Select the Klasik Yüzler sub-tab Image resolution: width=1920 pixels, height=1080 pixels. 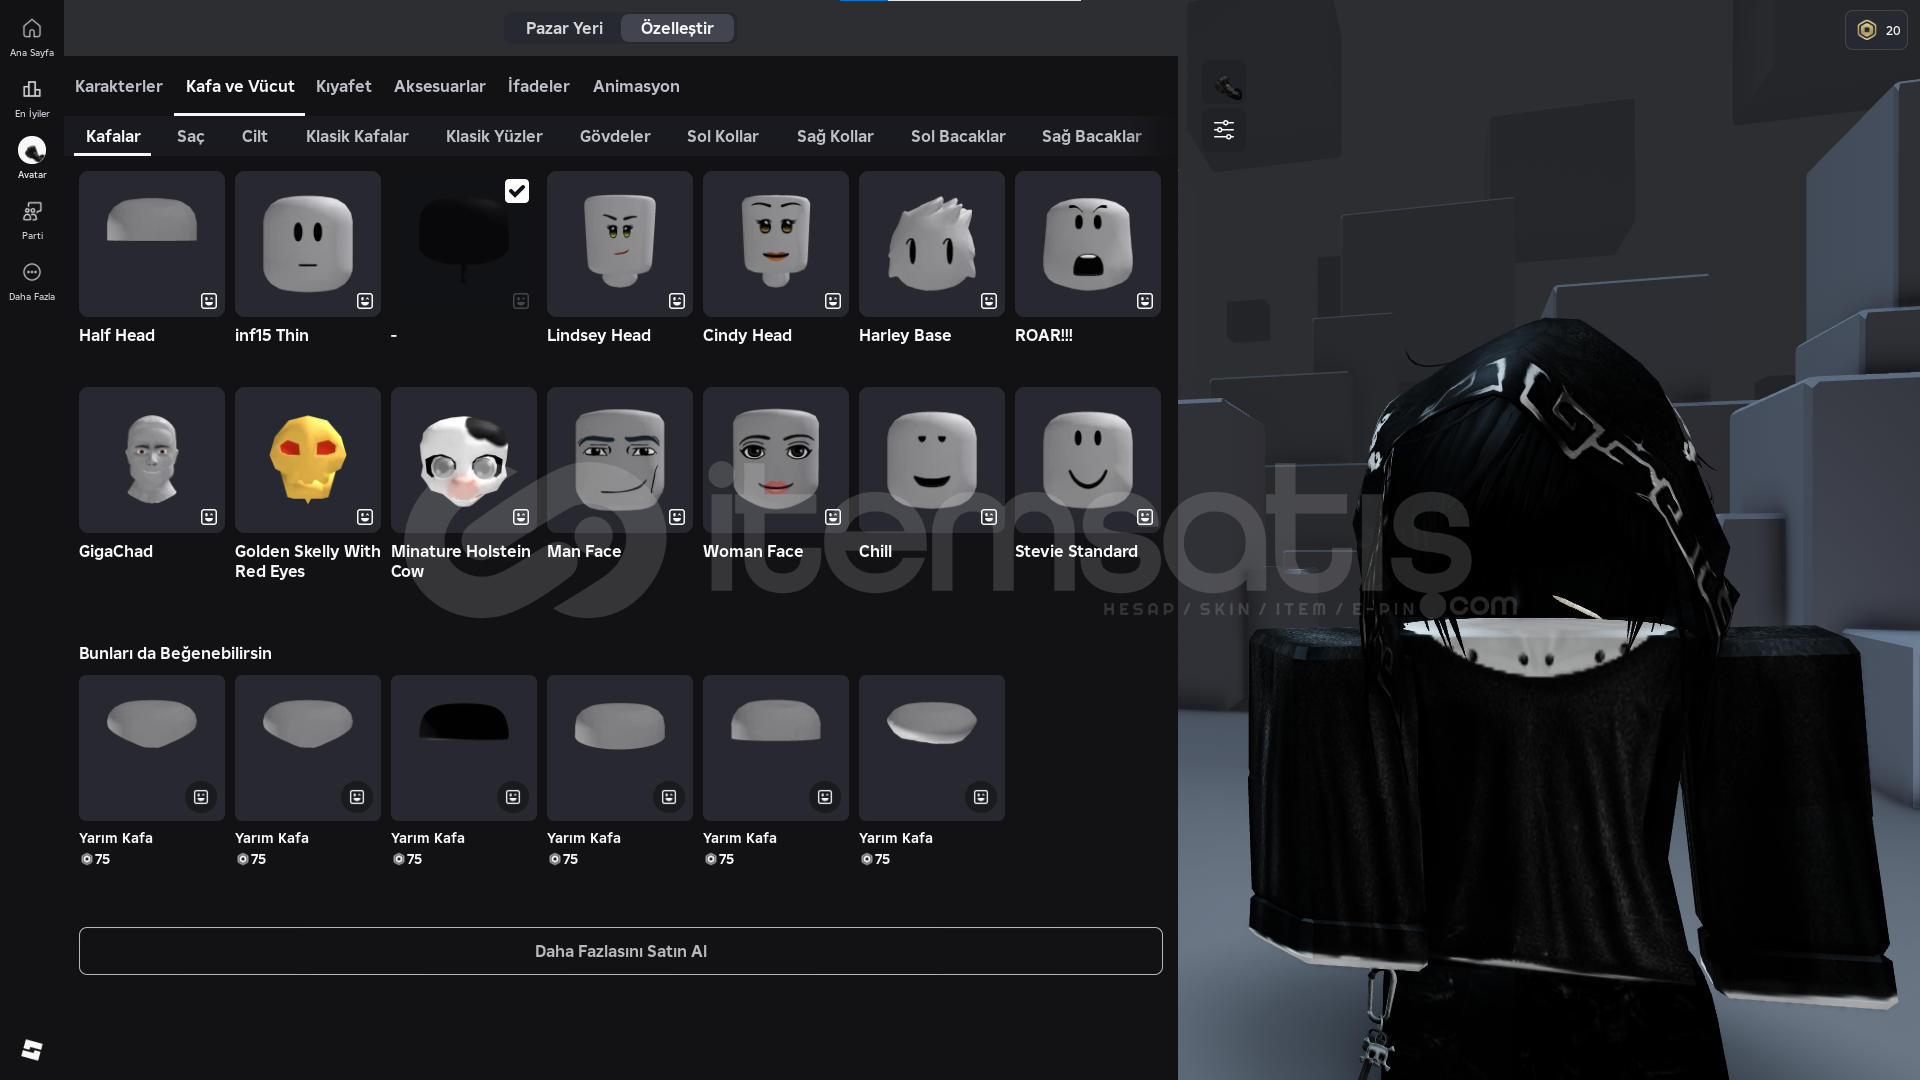coord(494,136)
